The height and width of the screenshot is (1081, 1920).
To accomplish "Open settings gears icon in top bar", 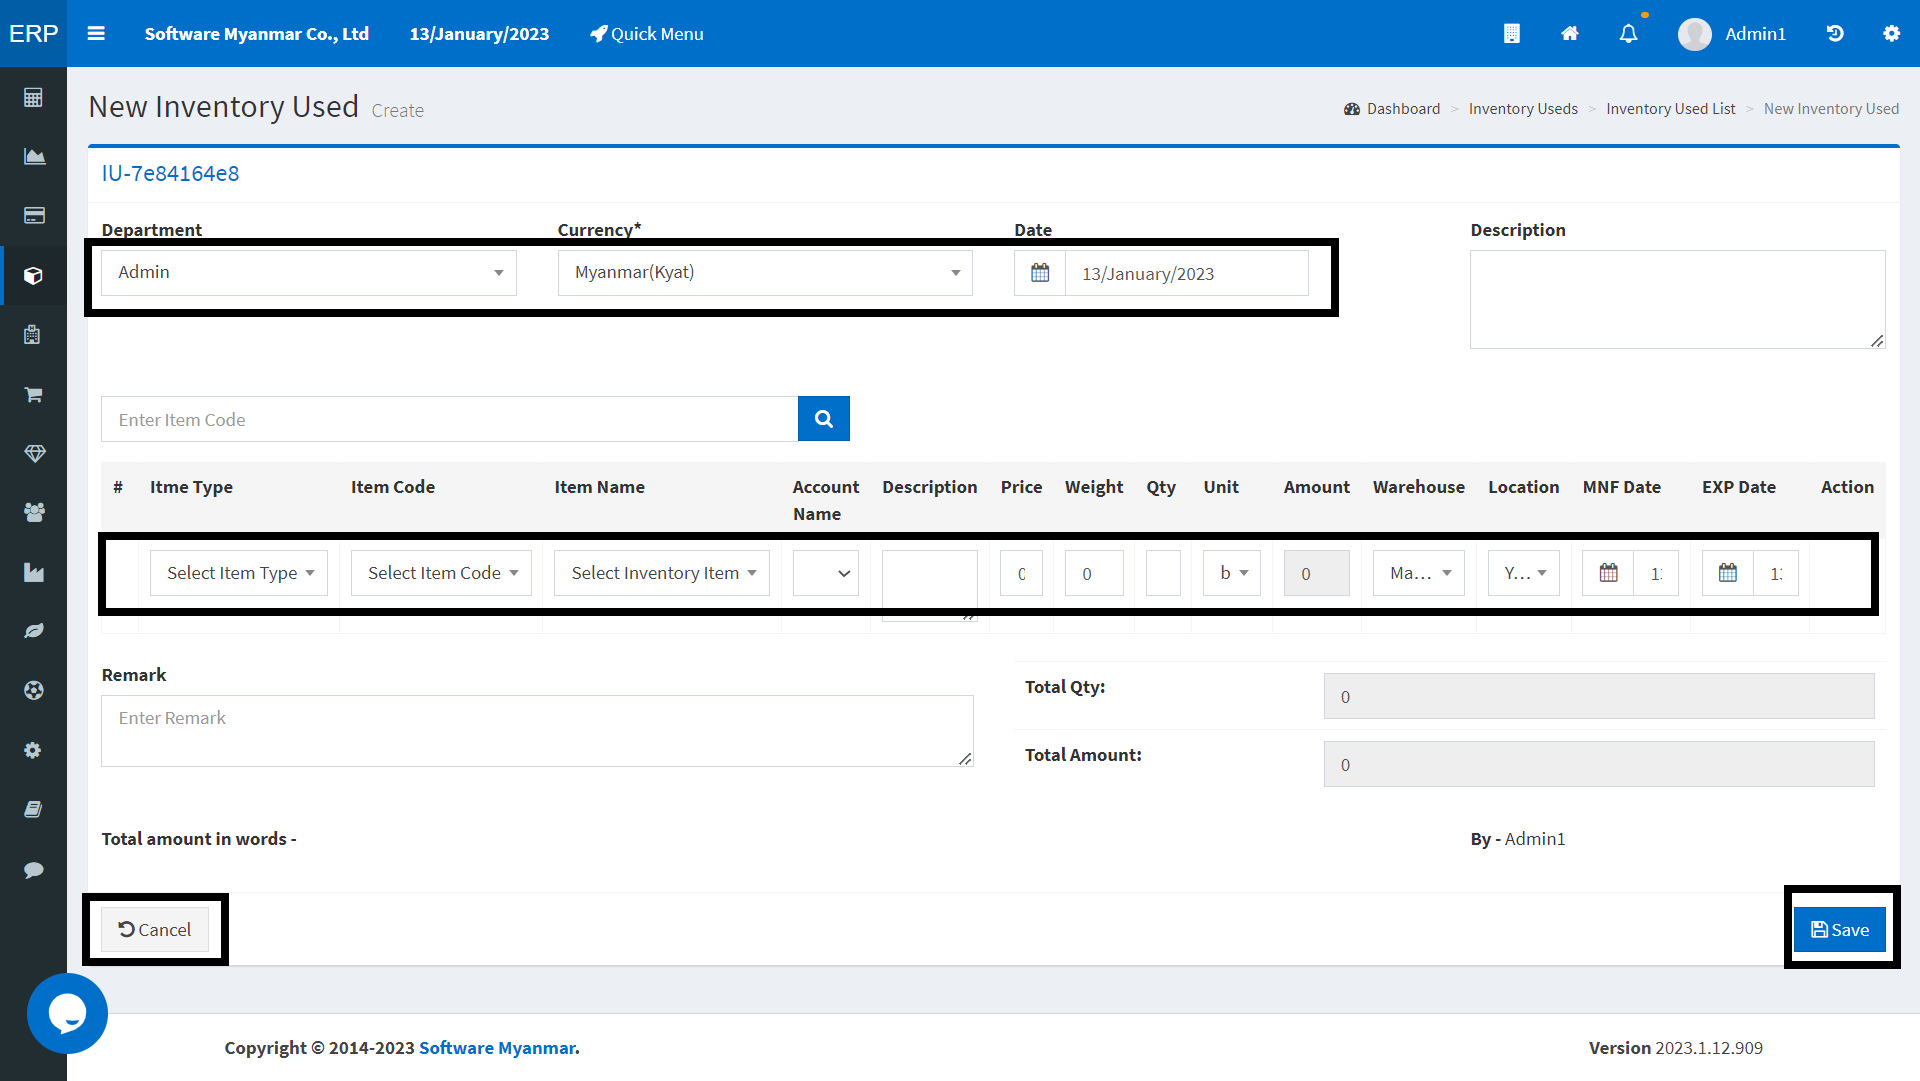I will click(1891, 33).
